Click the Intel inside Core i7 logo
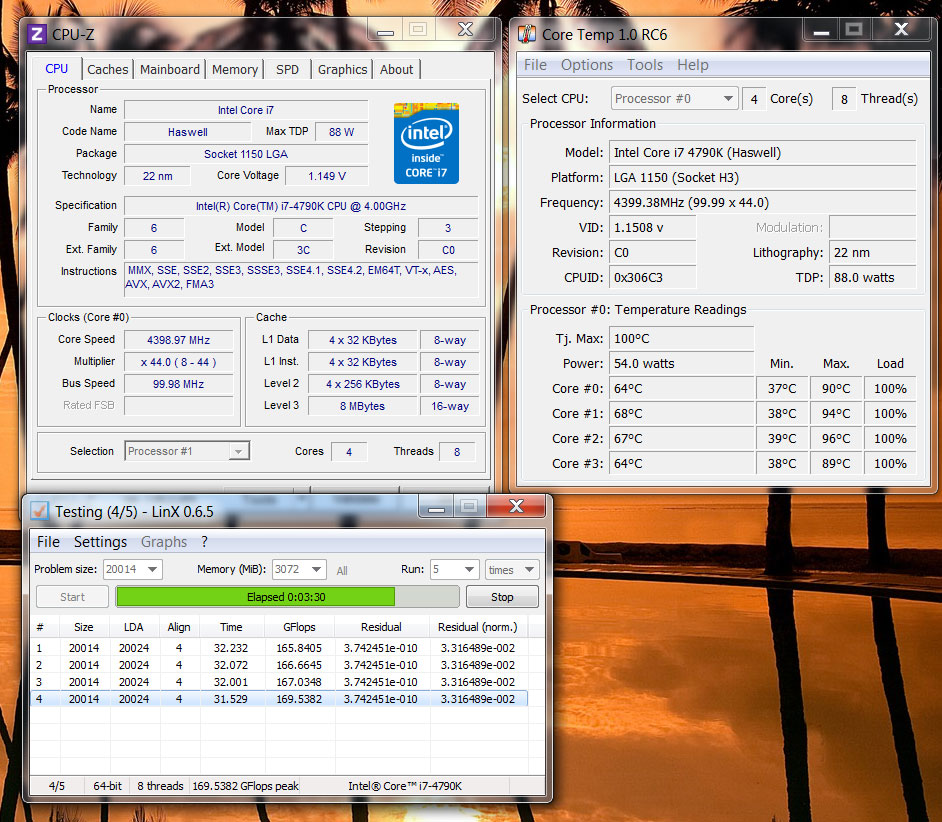Screen dimensions: 942x822 click(426, 143)
